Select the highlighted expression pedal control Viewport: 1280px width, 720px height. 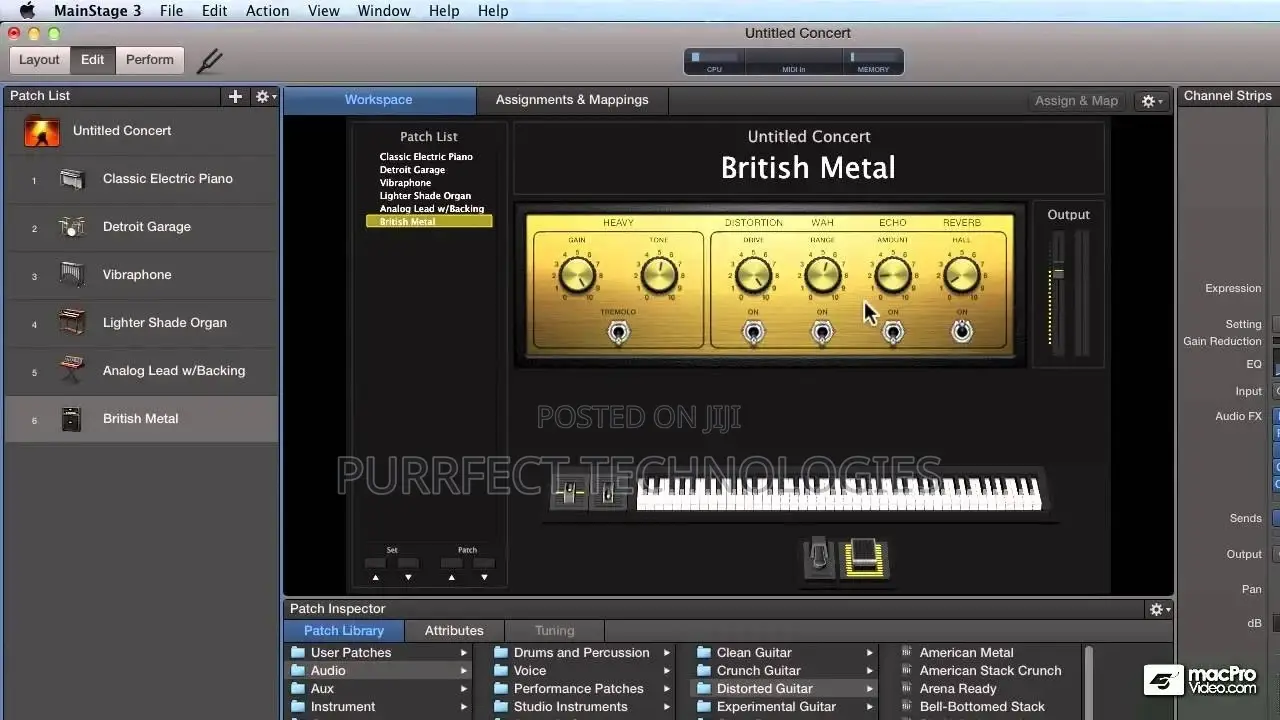click(x=863, y=559)
